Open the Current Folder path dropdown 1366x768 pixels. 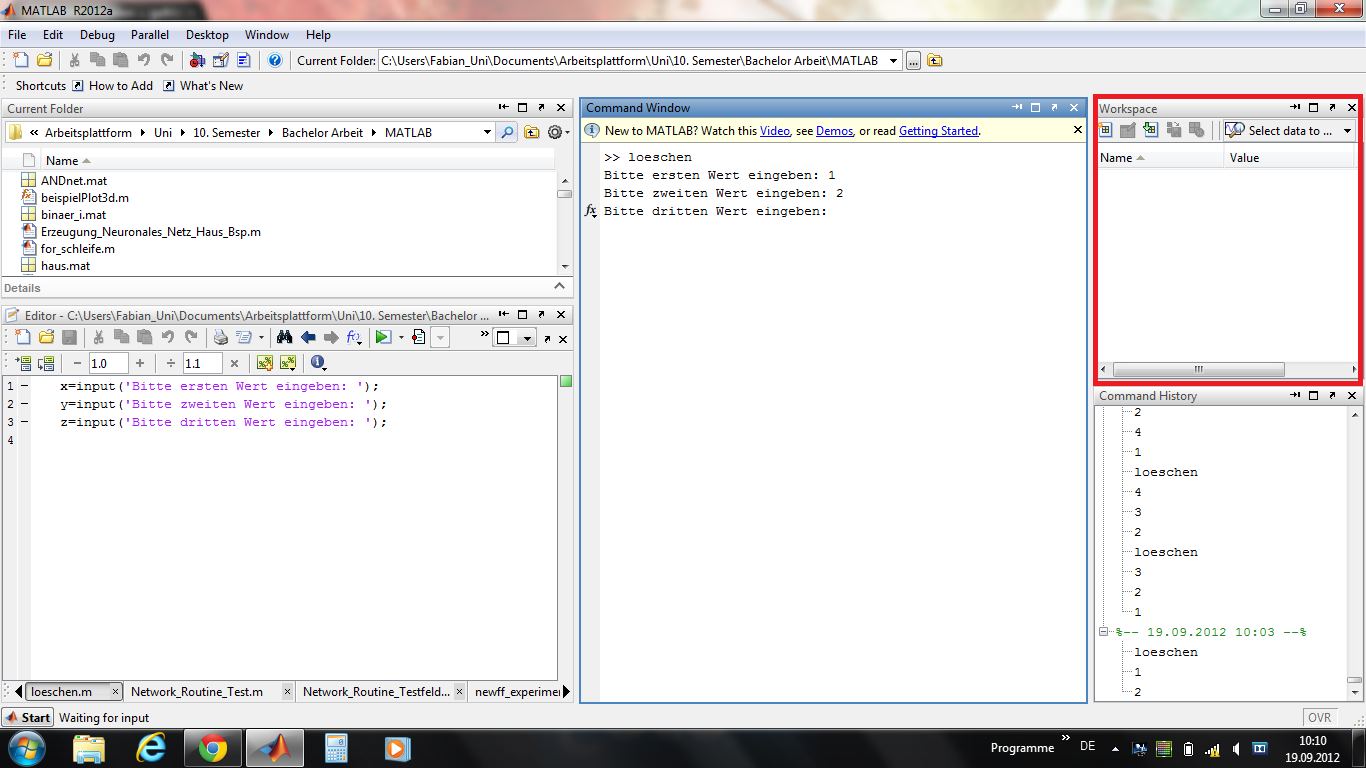tap(894, 61)
